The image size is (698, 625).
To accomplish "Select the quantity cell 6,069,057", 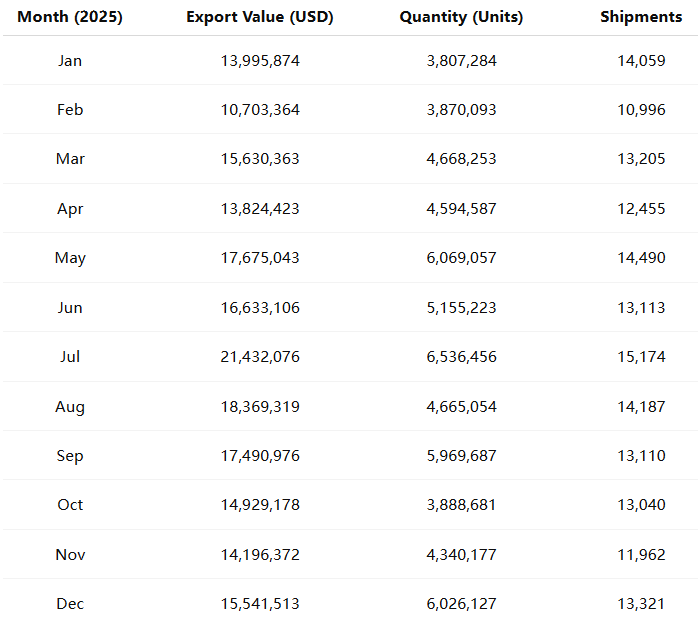I will click(x=461, y=258).
